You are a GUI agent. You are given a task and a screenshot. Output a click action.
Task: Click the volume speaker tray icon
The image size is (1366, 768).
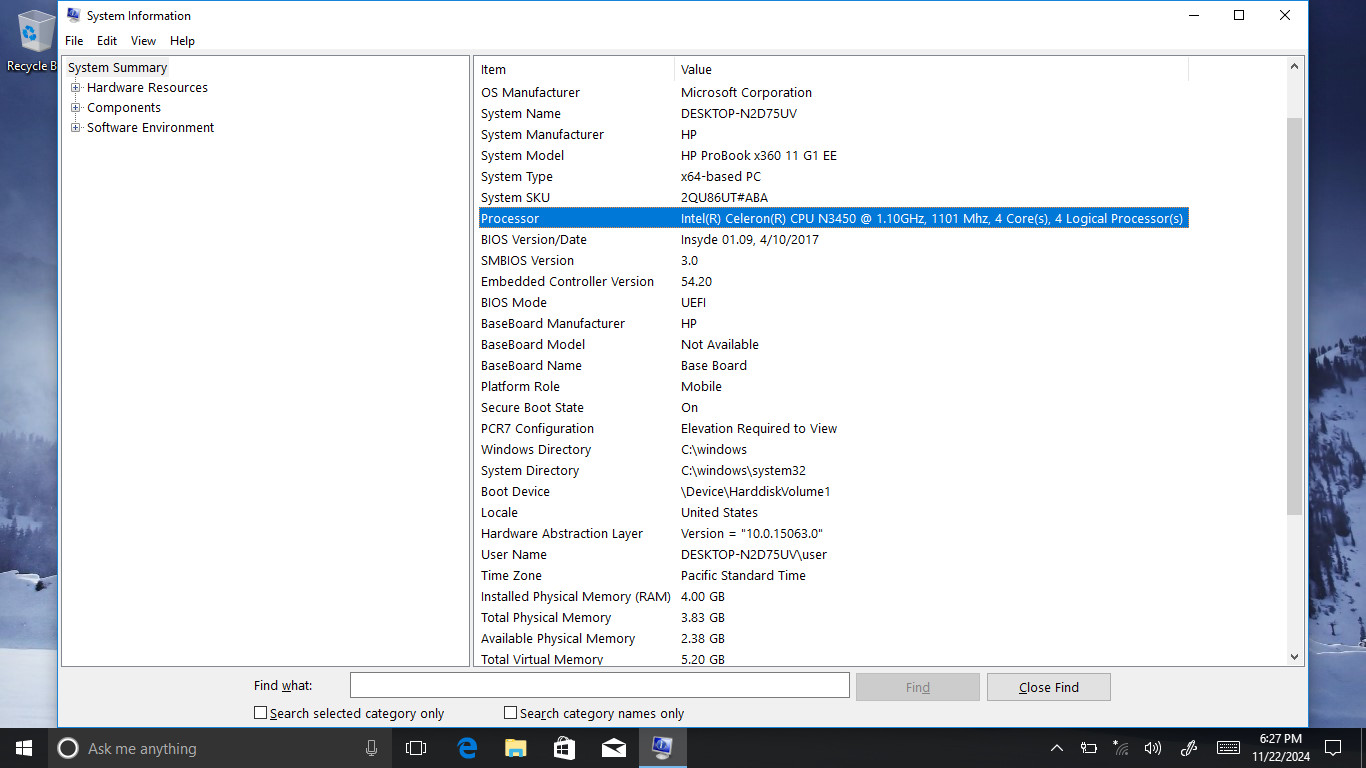[x=1152, y=748]
